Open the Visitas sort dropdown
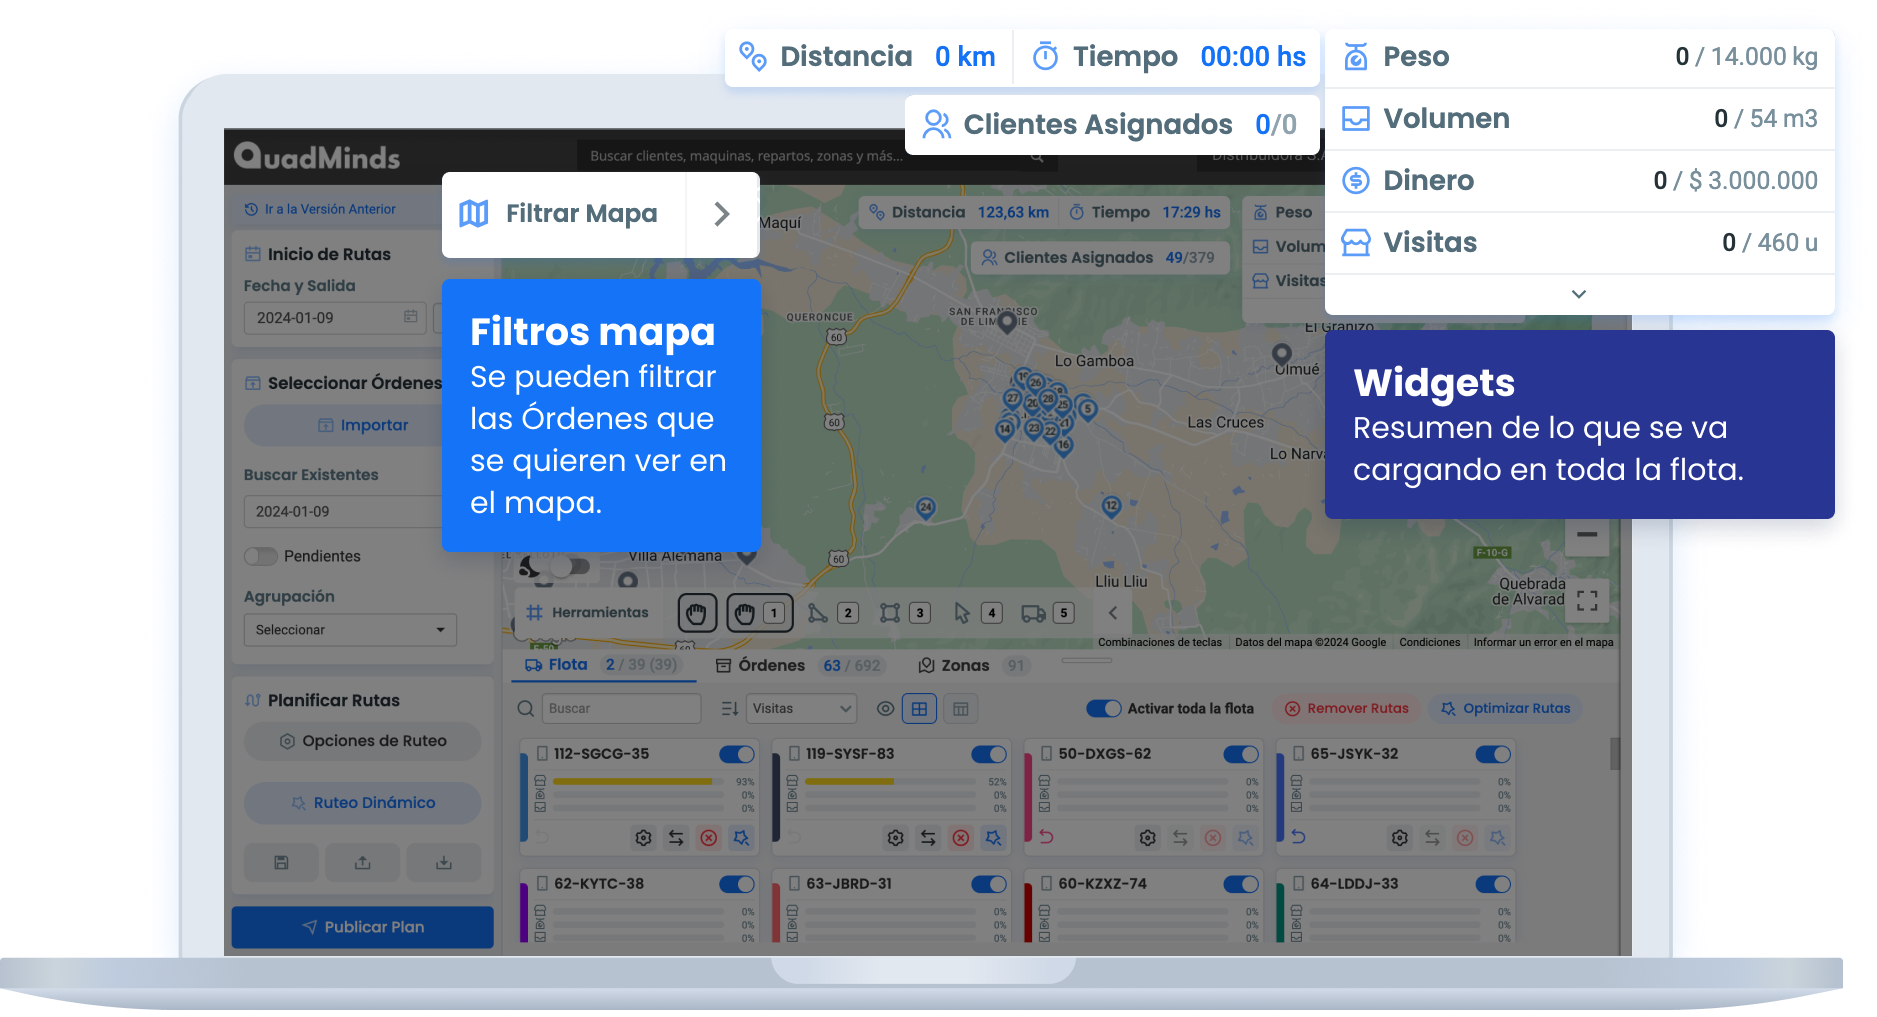Viewport: 1877px width, 1017px height. (801, 709)
